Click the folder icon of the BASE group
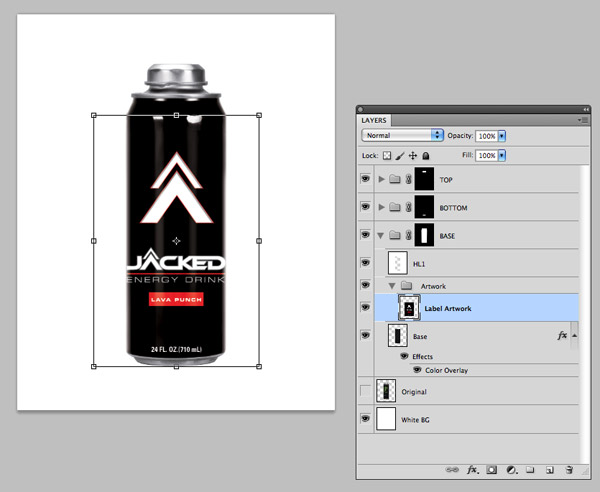 (x=395, y=235)
